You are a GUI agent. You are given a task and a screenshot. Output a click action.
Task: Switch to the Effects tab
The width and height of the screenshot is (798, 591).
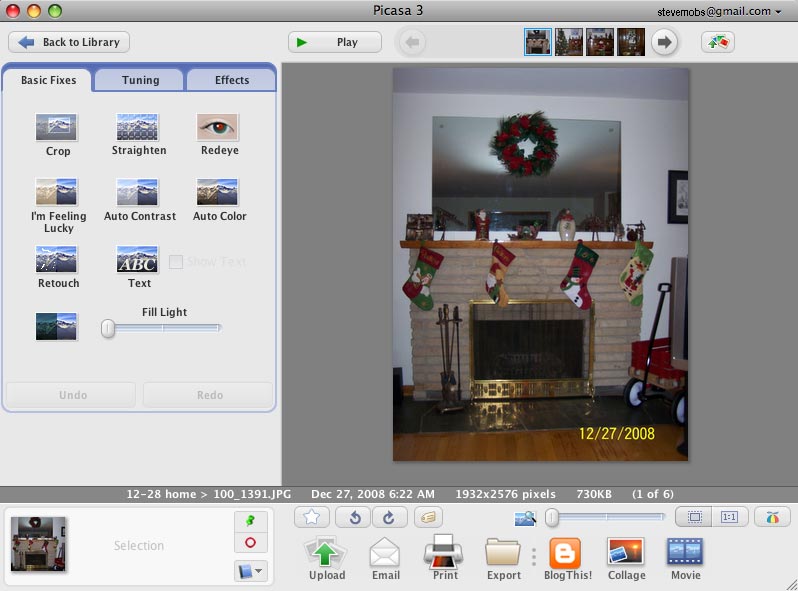[x=232, y=80]
